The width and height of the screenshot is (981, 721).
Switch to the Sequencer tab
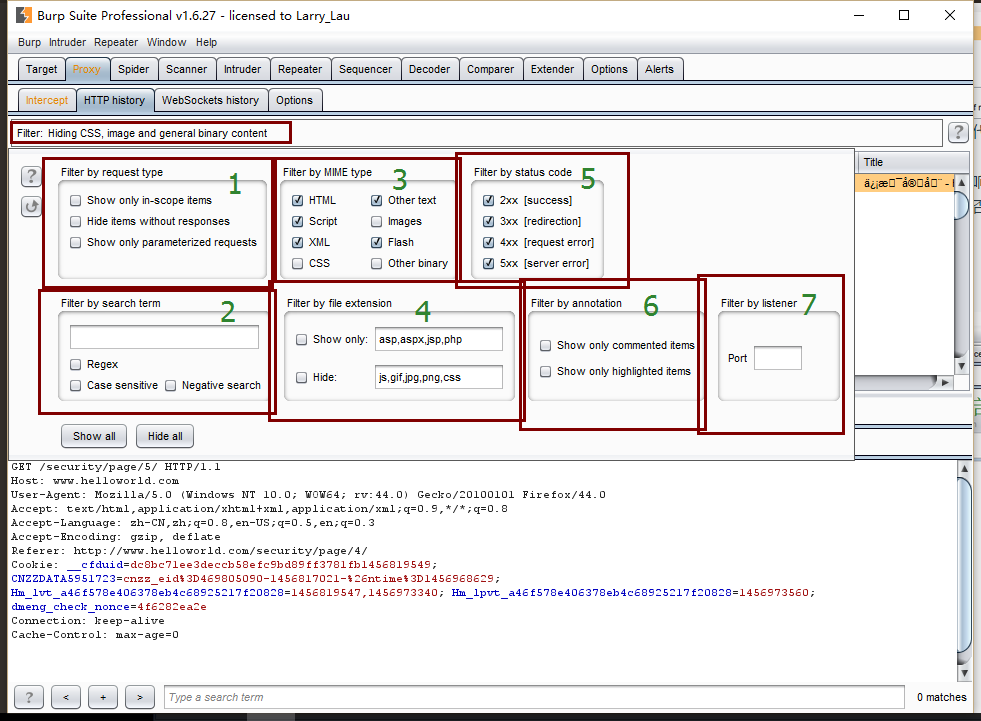tap(365, 69)
